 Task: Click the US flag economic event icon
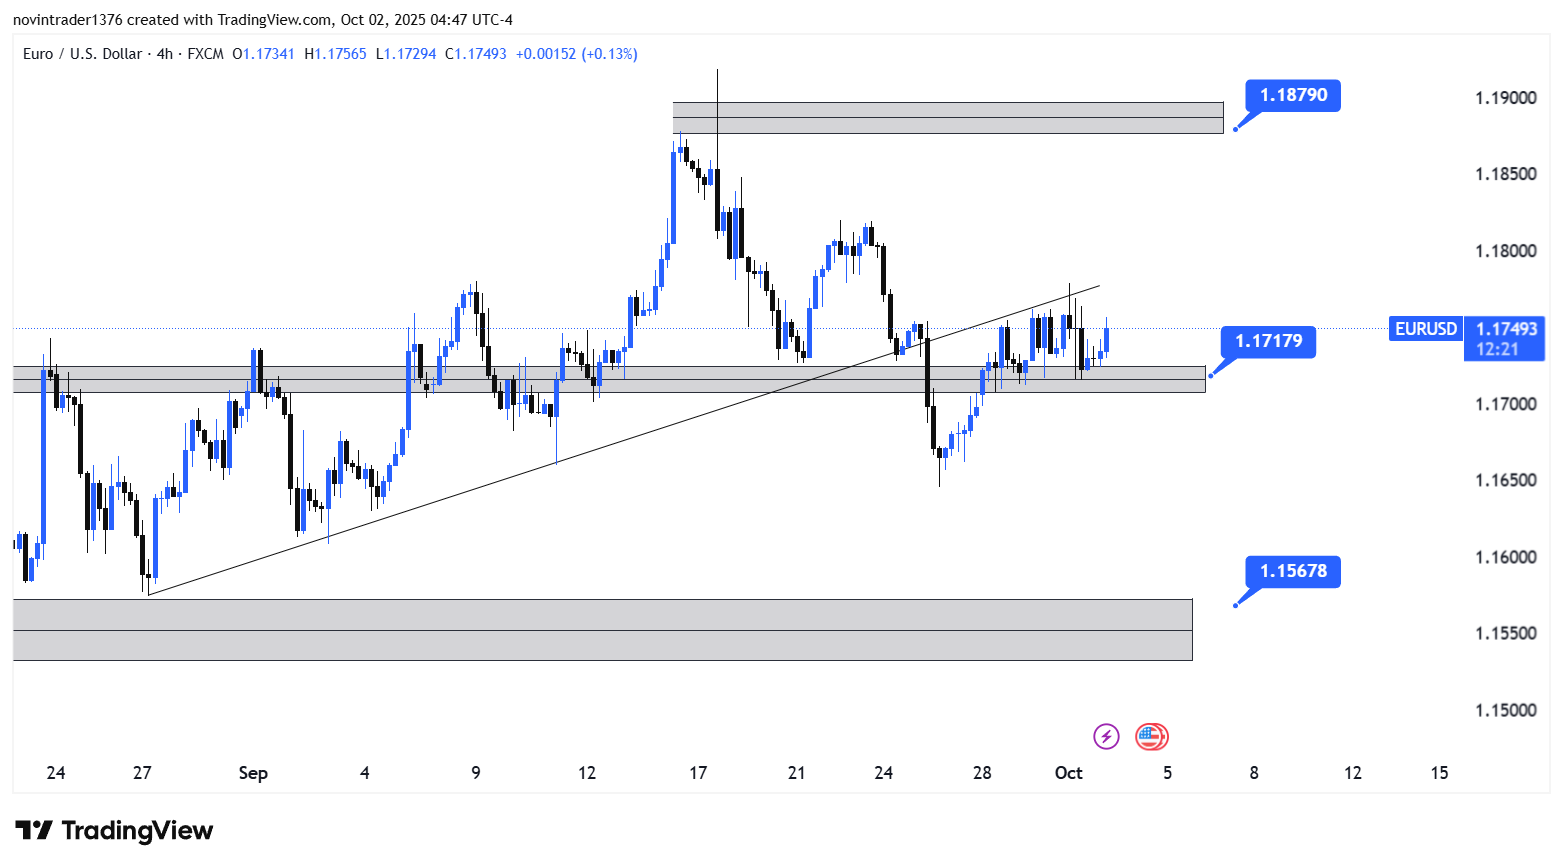click(x=1151, y=737)
